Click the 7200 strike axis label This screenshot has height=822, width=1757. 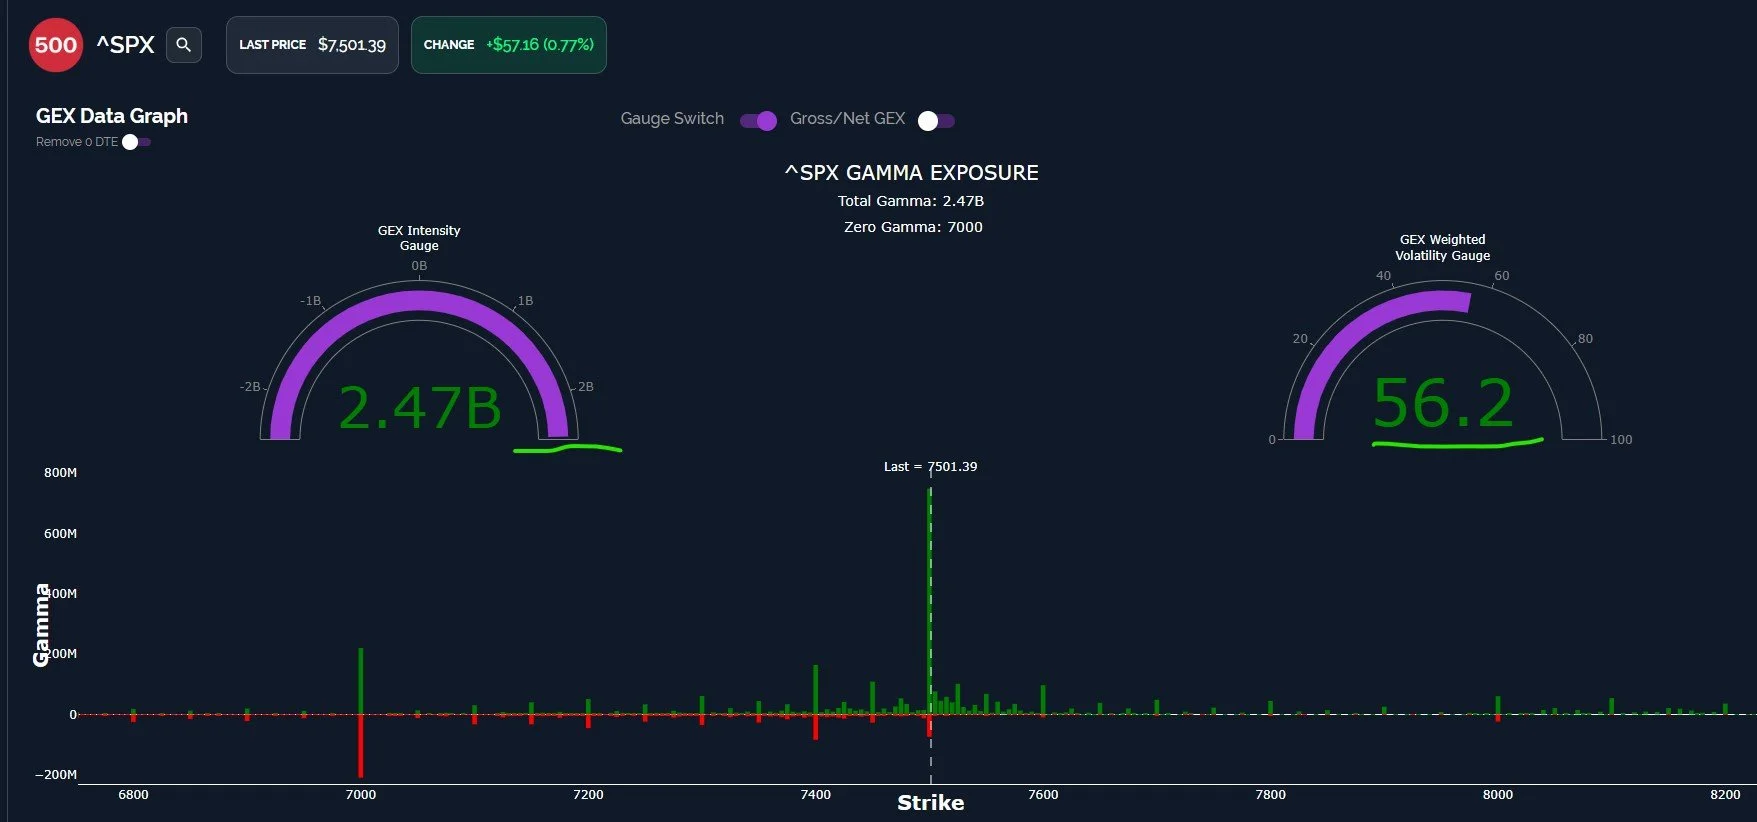point(588,795)
